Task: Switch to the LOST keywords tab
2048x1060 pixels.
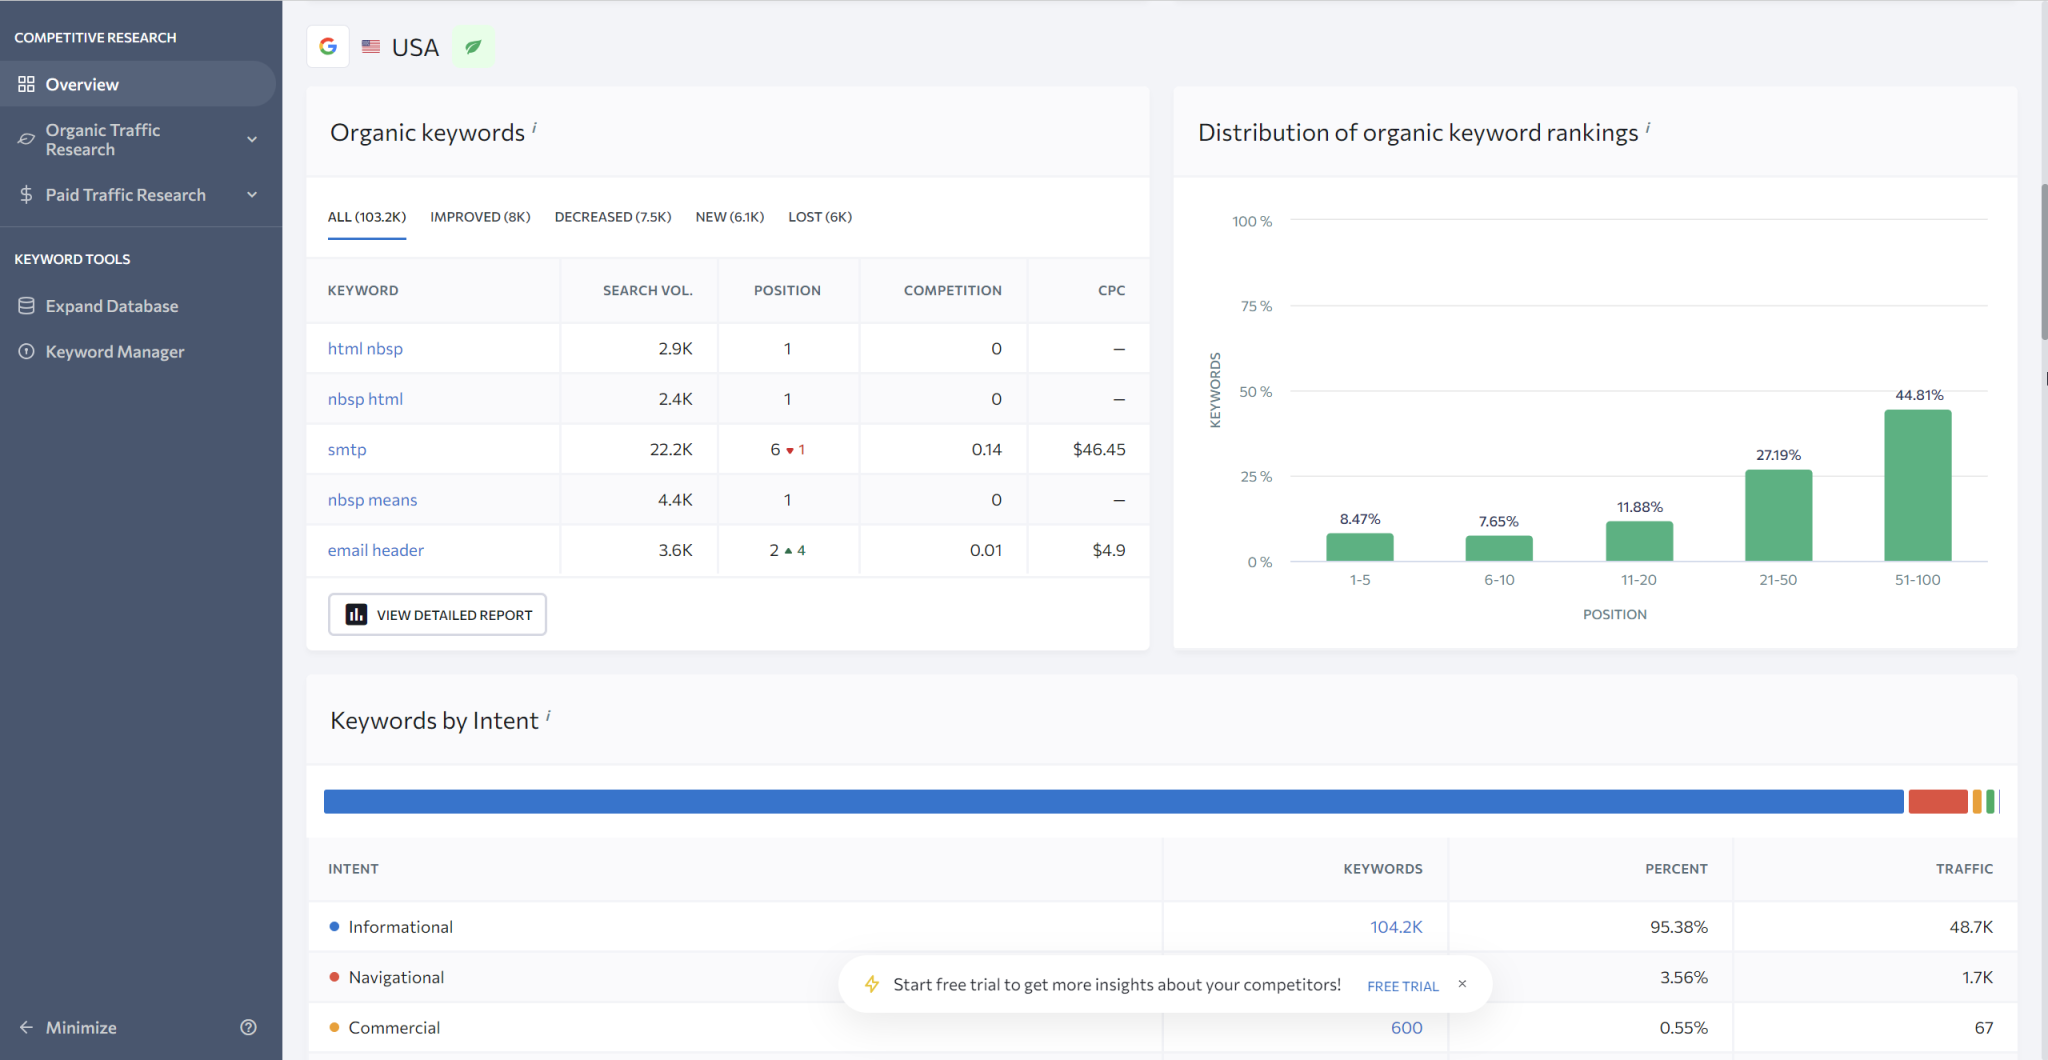Action: click(819, 216)
